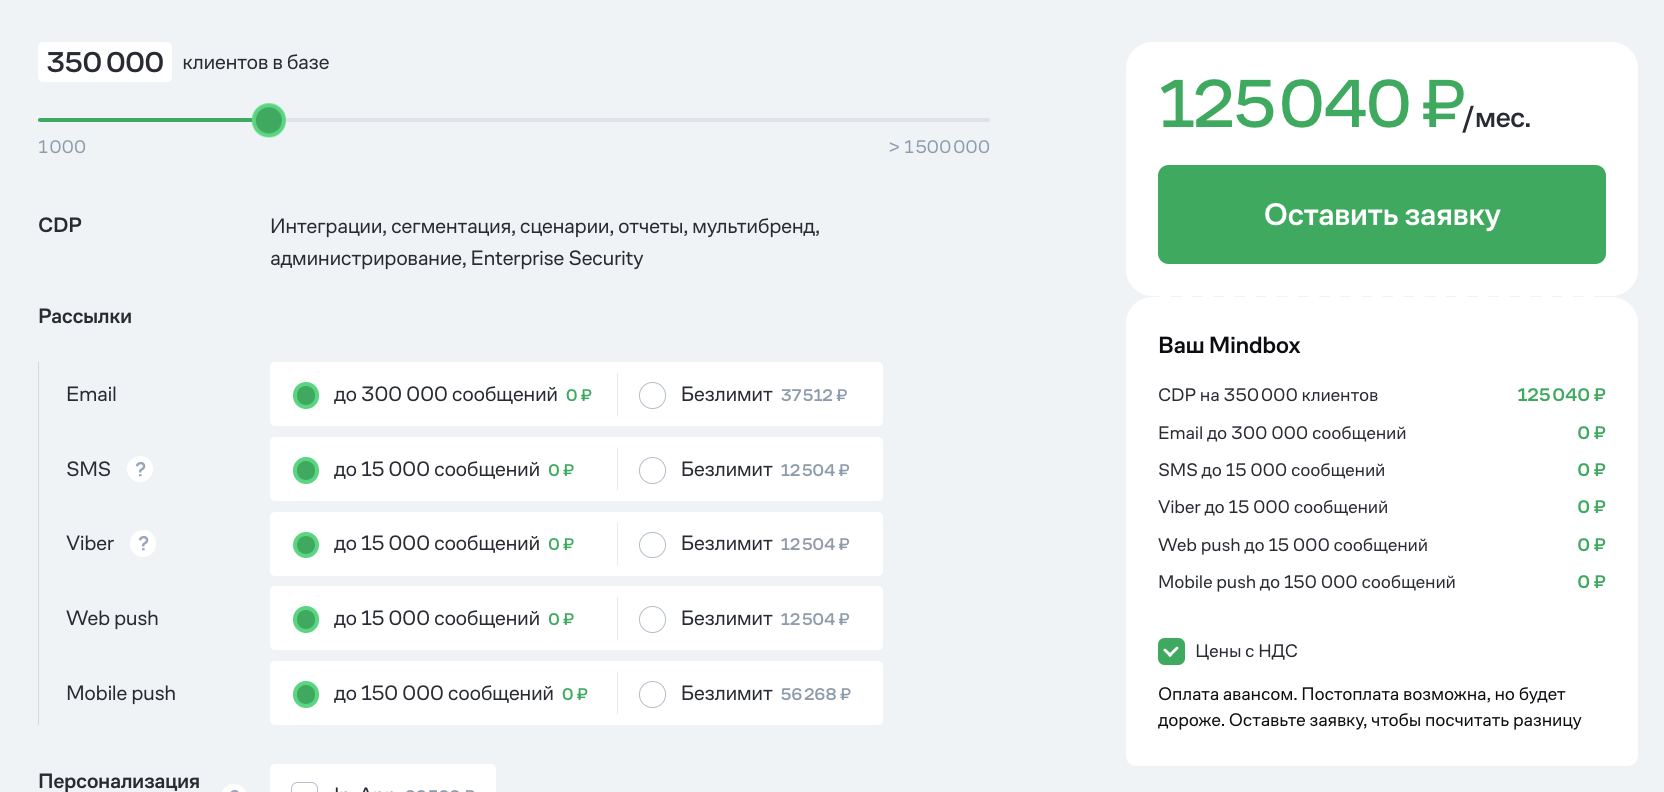This screenshot has width=1664, height=792.
Task: Click the help icon next to Viber
Action: point(143,543)
